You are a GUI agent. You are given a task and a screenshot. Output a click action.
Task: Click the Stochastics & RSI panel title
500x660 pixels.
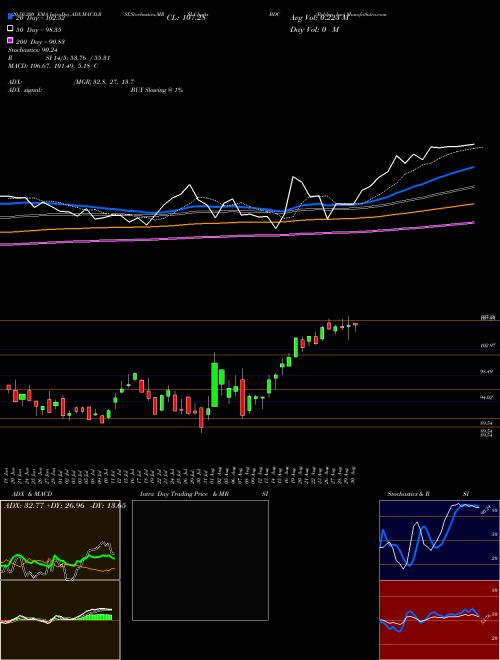tap(428, 494)
